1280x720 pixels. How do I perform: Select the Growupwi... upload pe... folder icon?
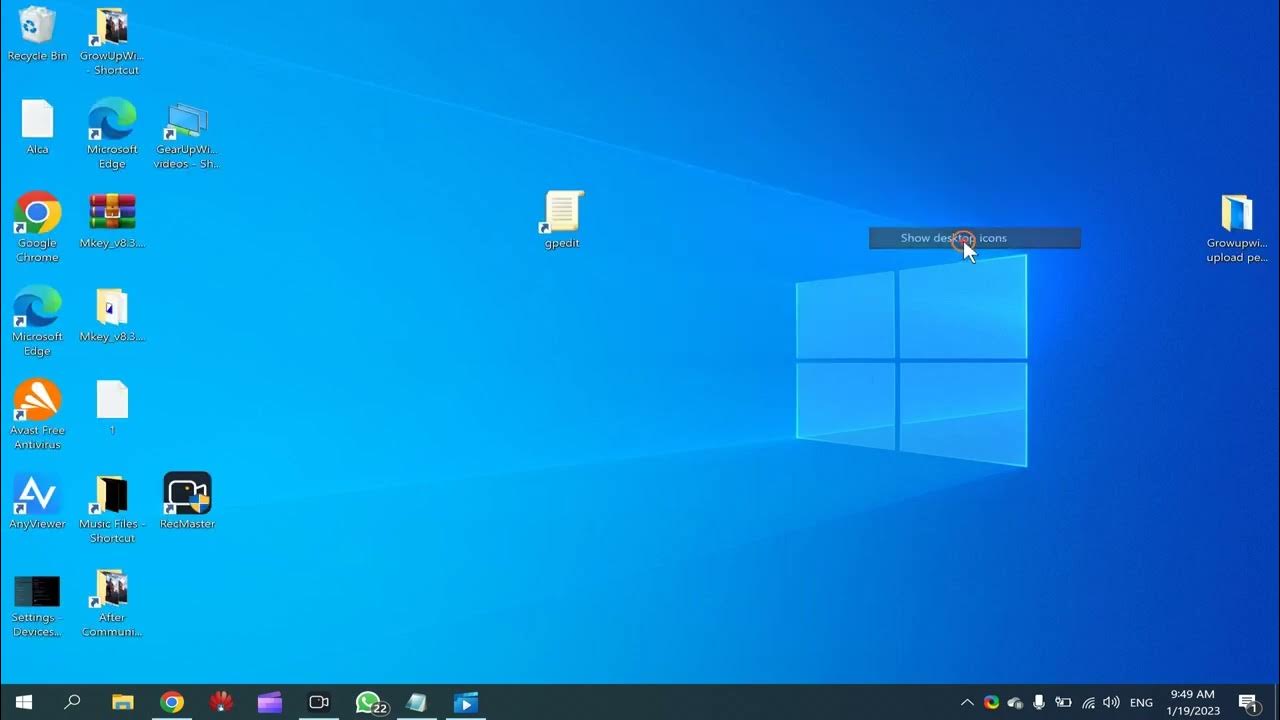click(1237, 228)
